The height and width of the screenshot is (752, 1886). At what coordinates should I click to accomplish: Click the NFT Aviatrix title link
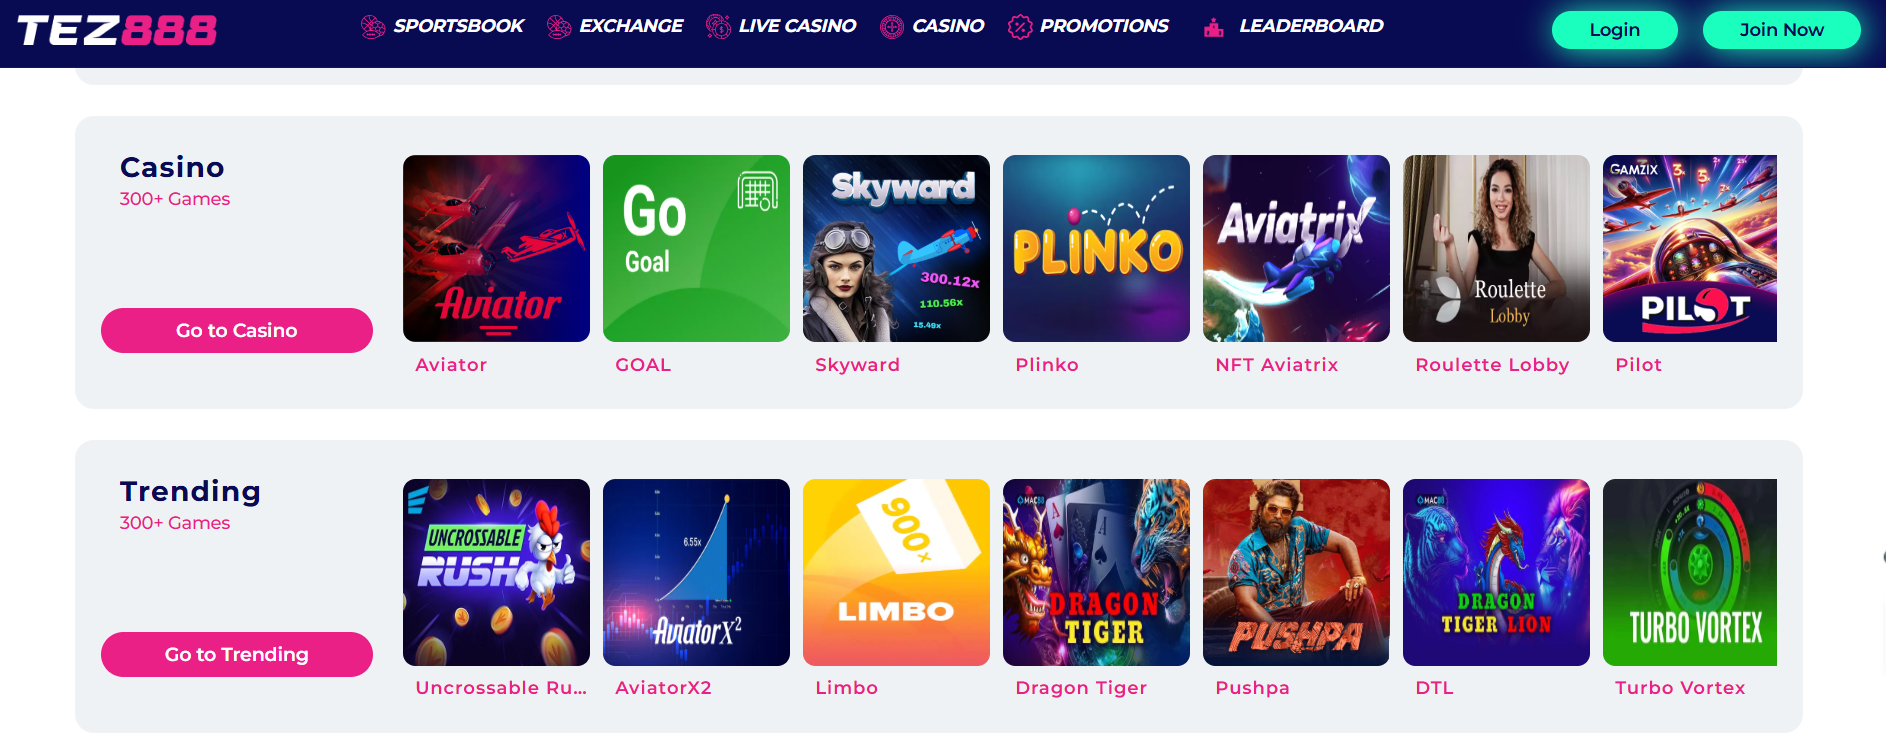coord(1277,365)
